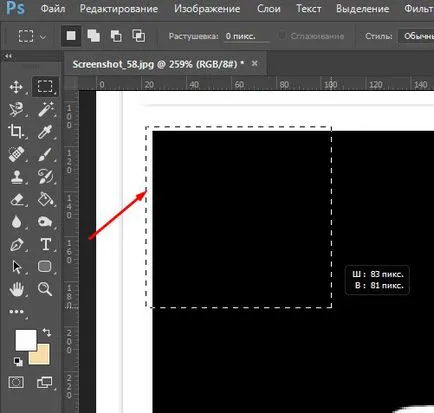Select the Magic Wand tool
Image resolution: width=434 pixels, height=413 pixels.
(45, 109)
